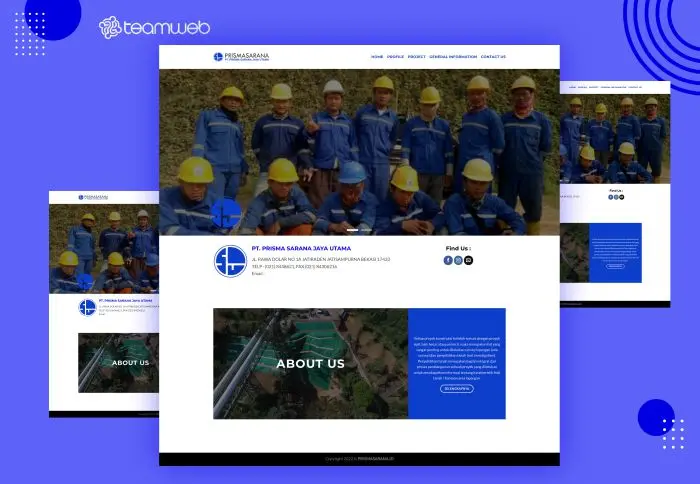The height and width of the screenshot is (484, 700).
Task: Open the PROJECT menu item
Action: tap(417, 57)
